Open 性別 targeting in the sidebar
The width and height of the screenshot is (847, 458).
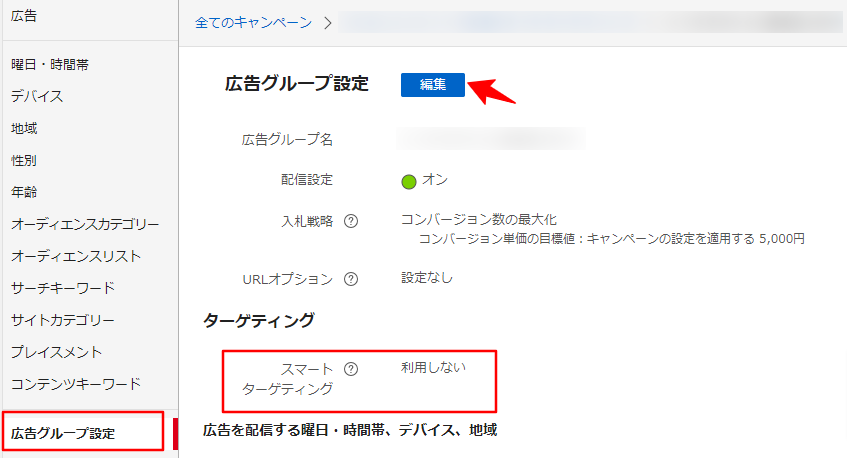[x=25, y=160]
